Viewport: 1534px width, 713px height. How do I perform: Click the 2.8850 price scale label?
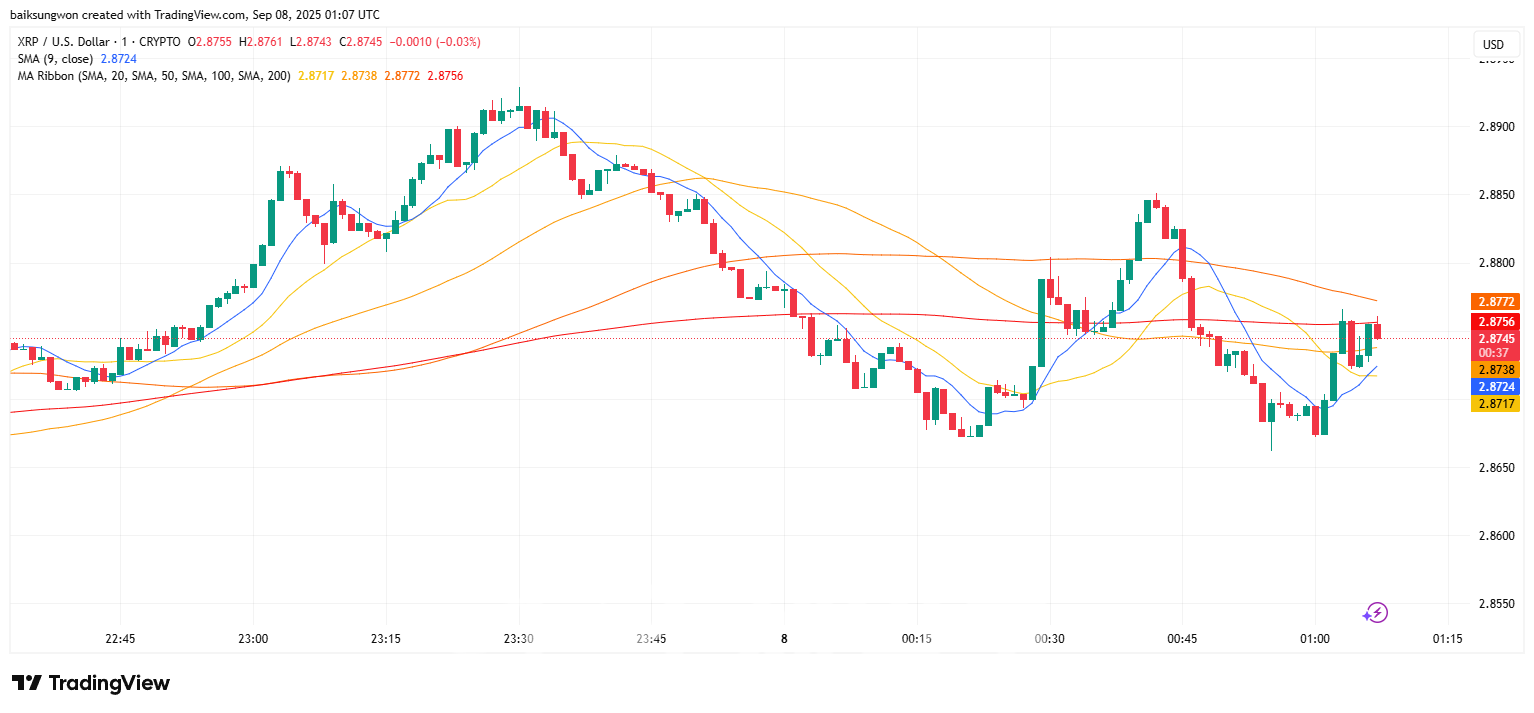point(1493,196)
